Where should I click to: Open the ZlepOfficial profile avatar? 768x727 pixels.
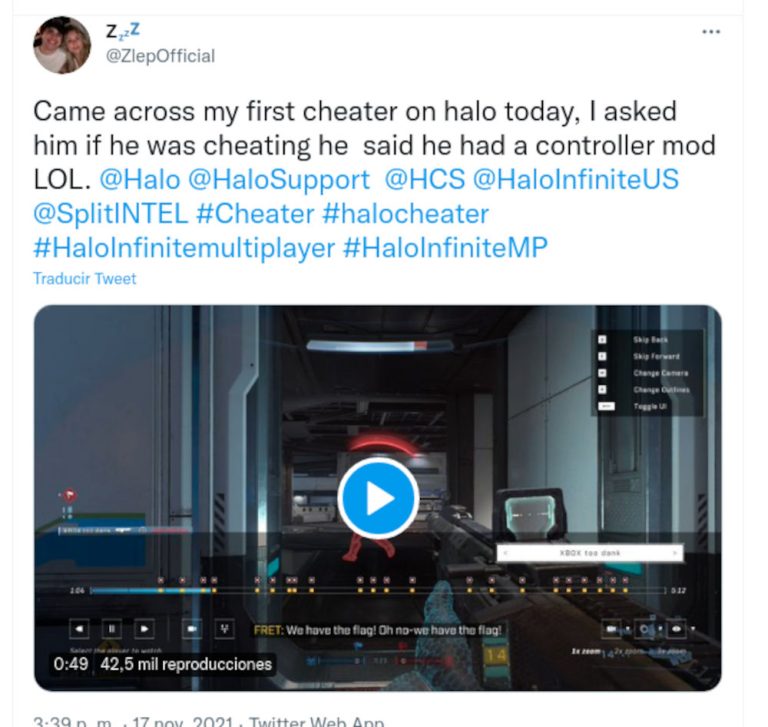tap(62, 45)
